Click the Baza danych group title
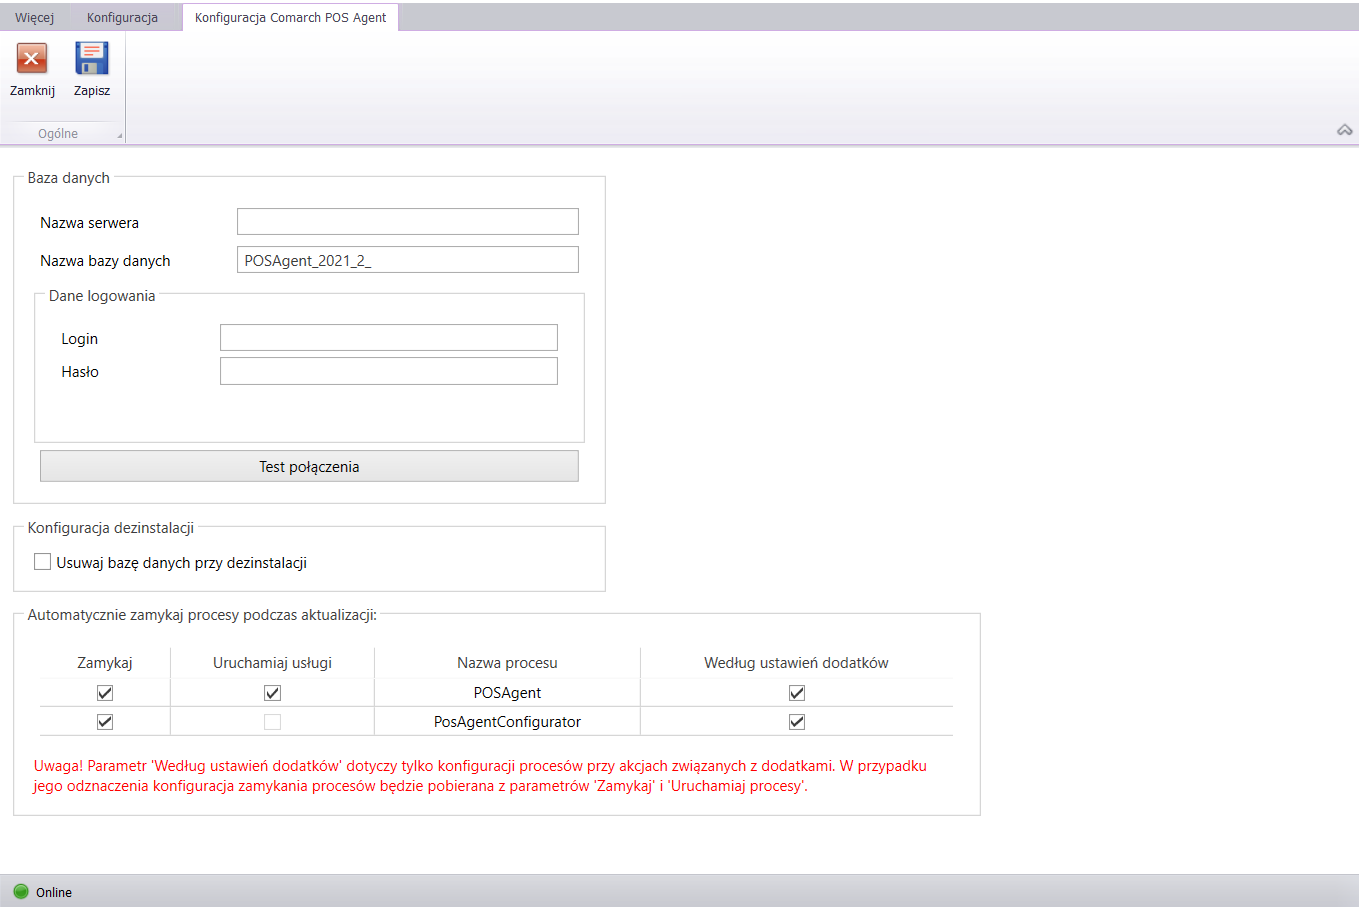Viewport: 1359px width, 907px height. click(x=68, y=178)
